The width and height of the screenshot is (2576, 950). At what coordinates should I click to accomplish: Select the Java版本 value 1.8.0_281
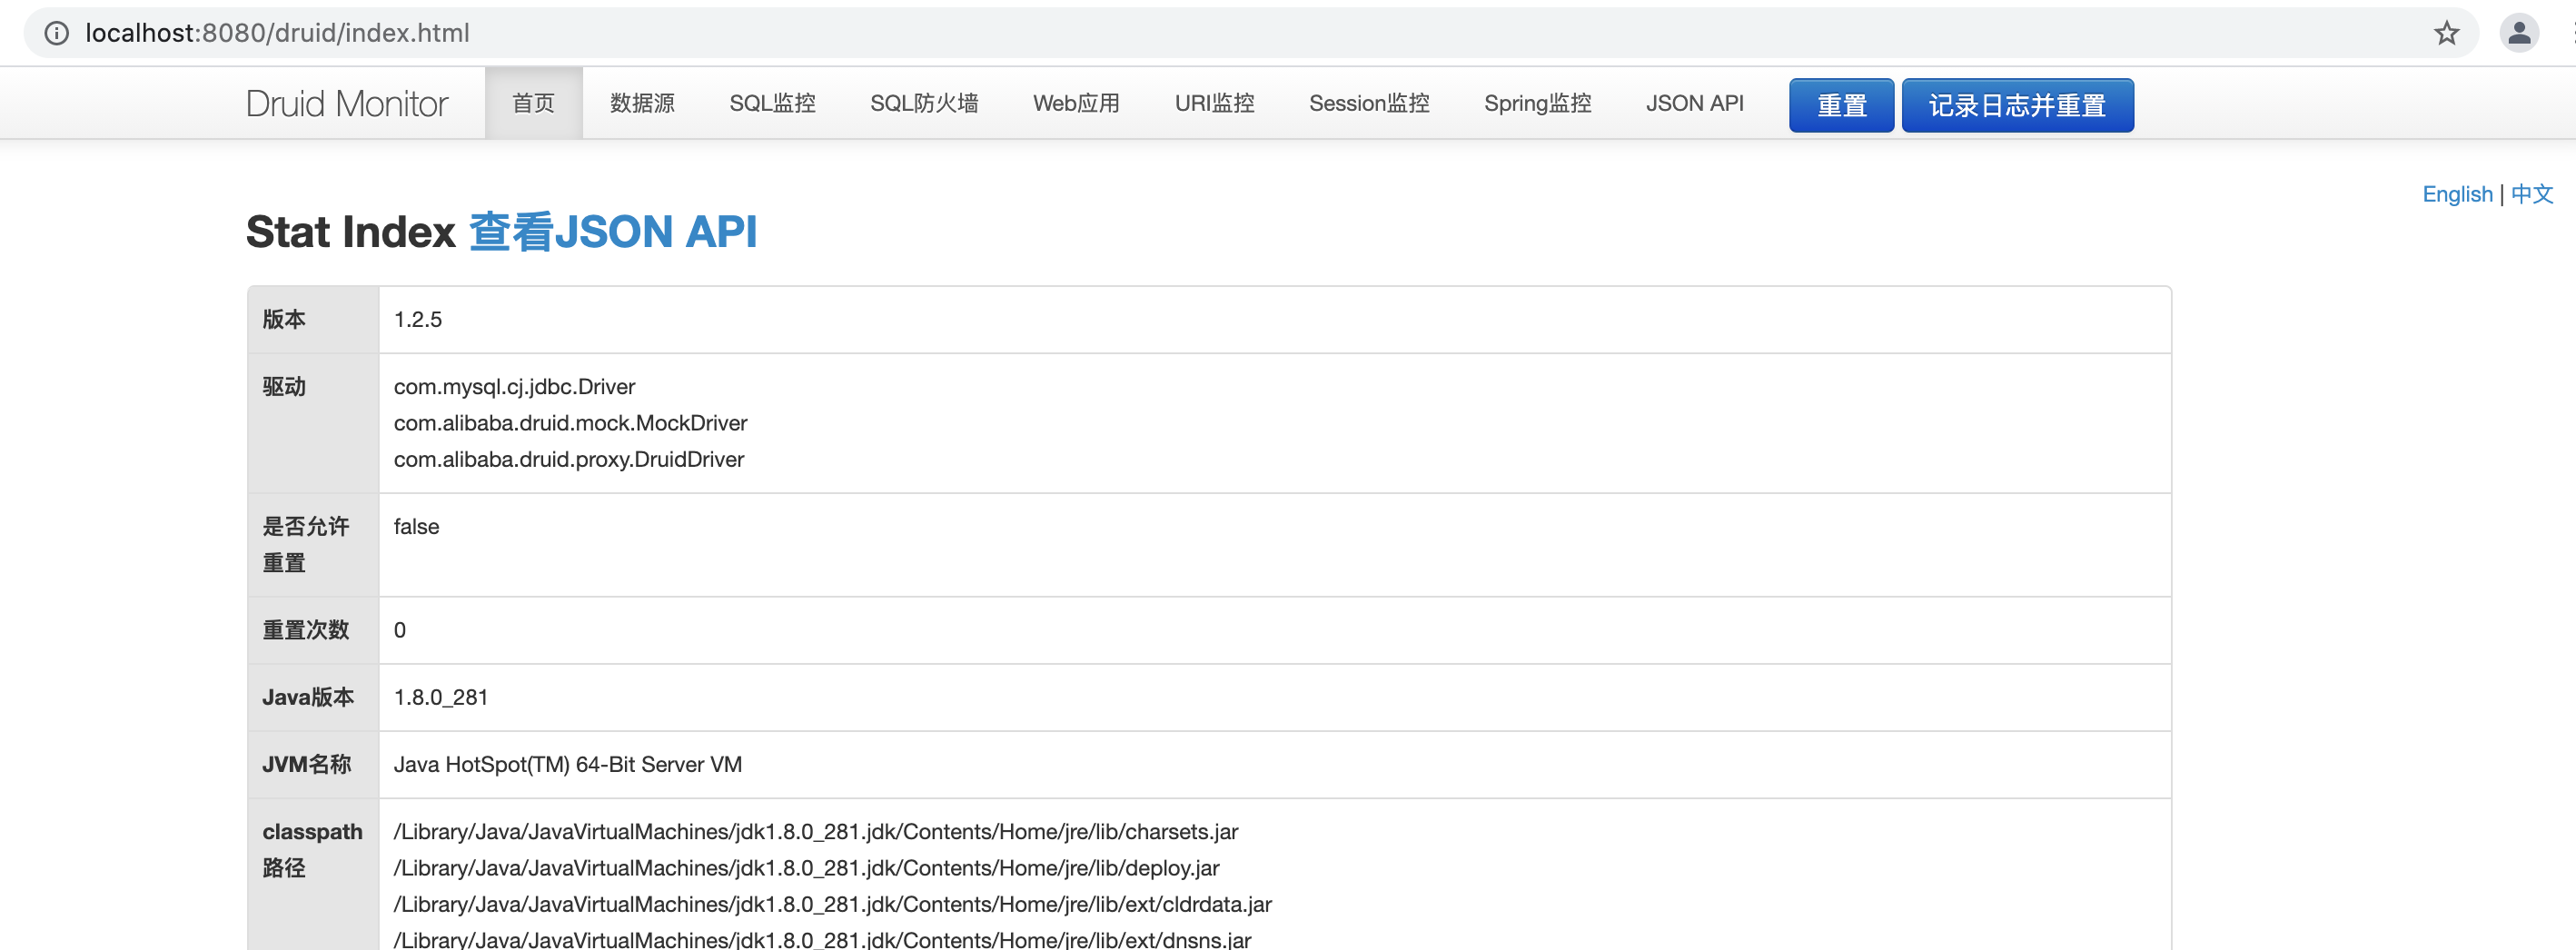440,697
